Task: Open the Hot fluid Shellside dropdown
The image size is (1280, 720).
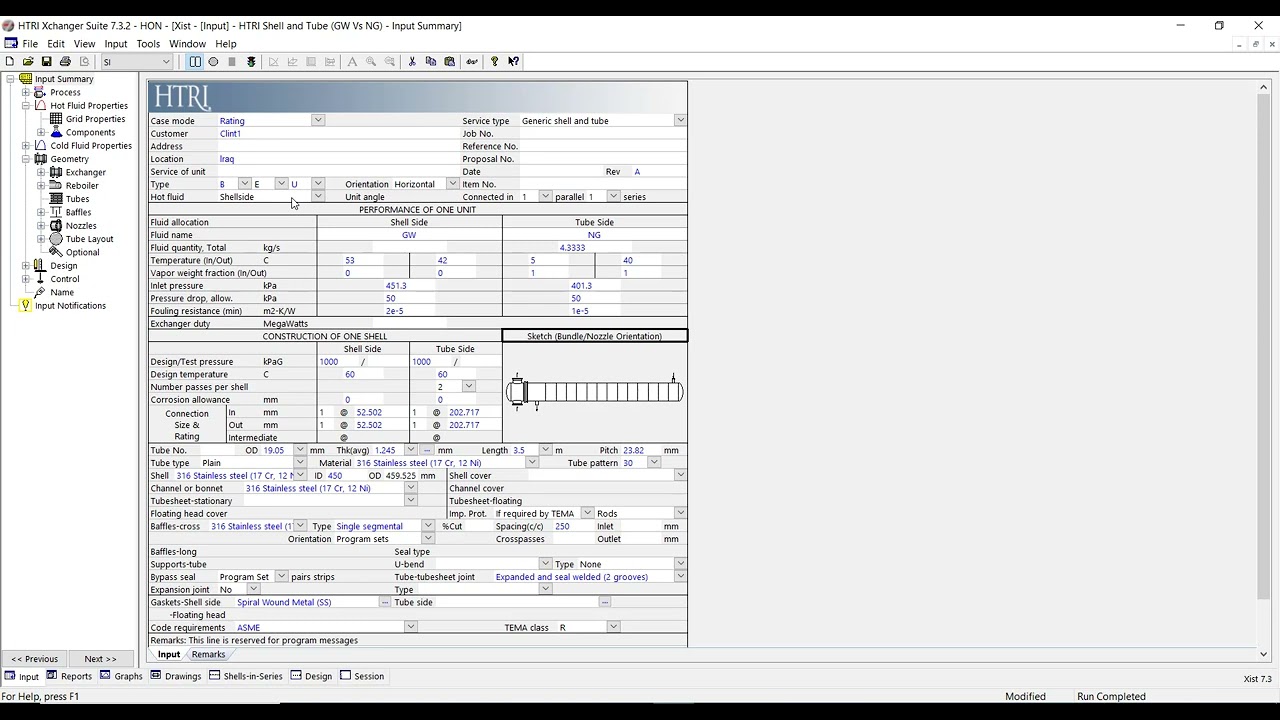Action: [318, 197]
